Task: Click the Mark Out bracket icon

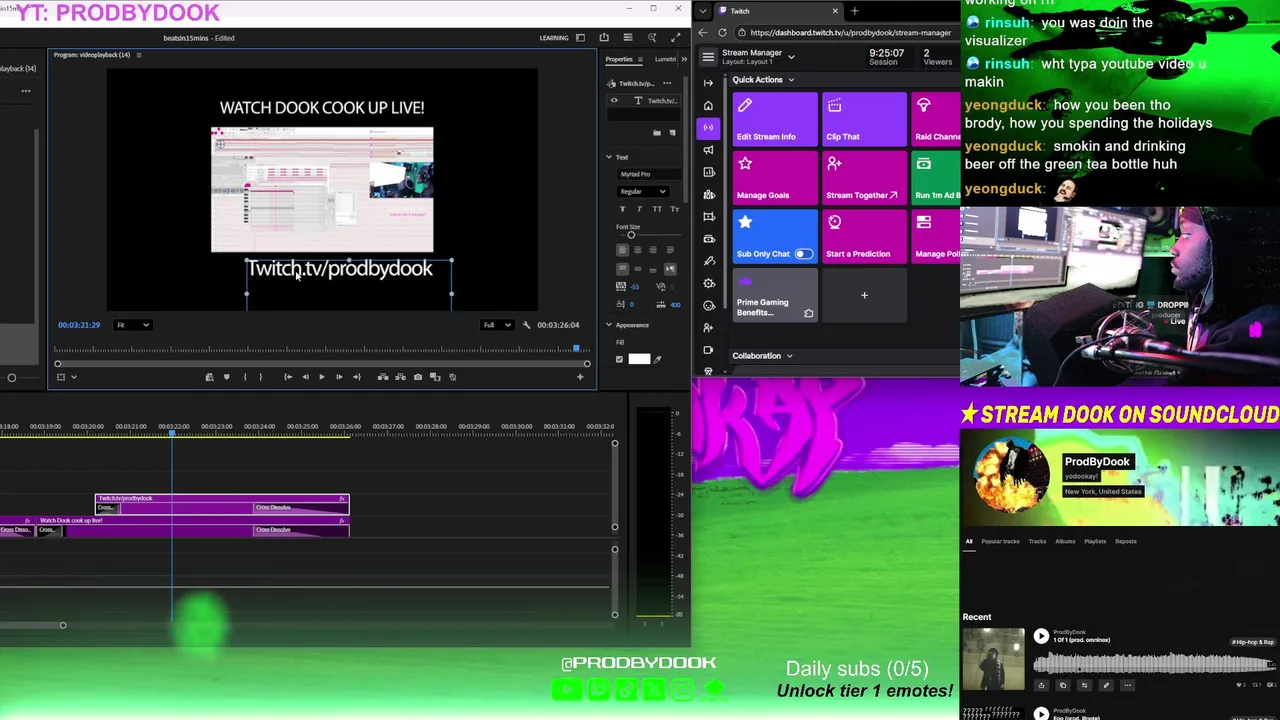Action: point(261,377)
